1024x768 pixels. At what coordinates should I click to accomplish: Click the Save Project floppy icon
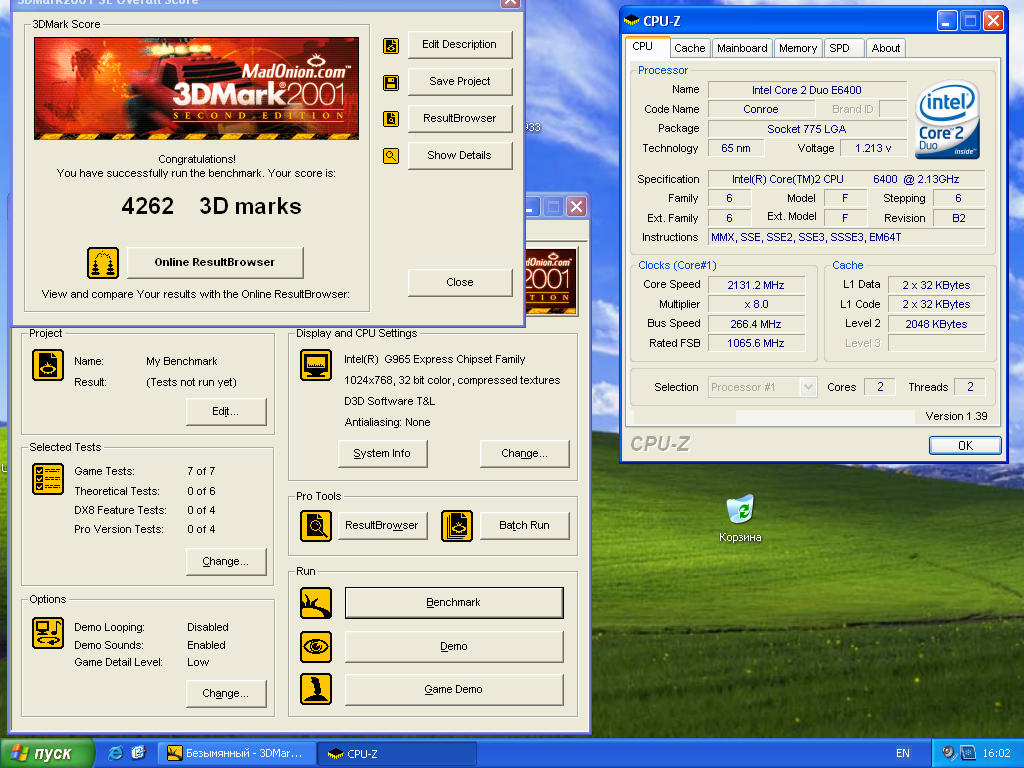coord(391,83)
